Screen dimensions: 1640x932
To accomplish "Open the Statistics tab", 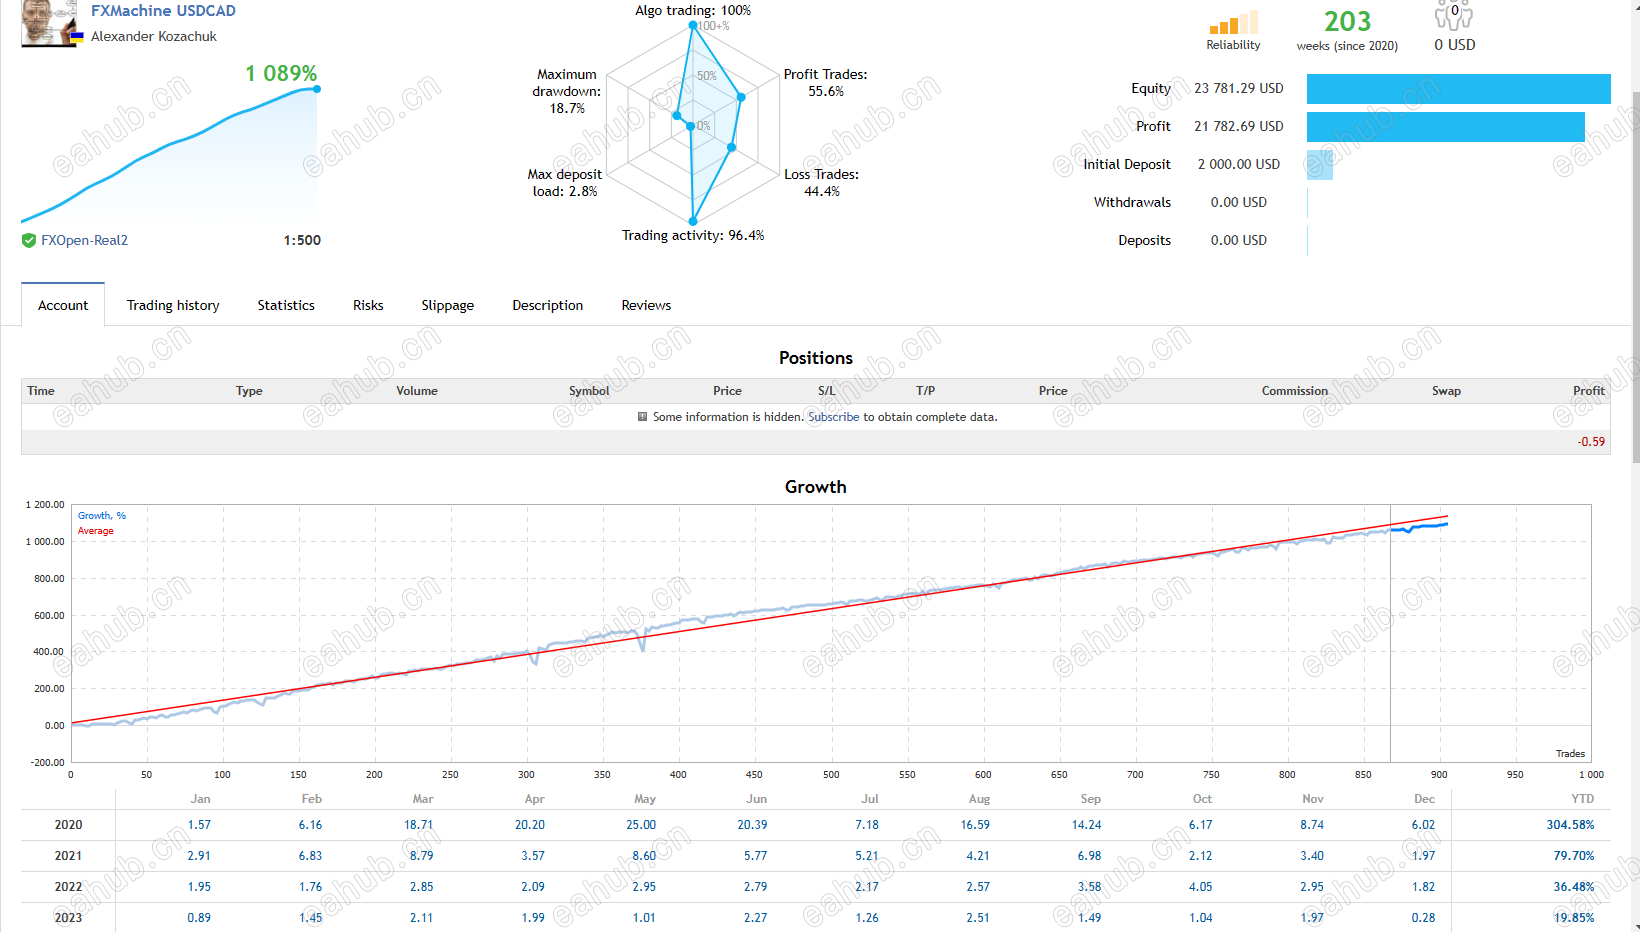I will pyautogui.click(x=286, y=305).
